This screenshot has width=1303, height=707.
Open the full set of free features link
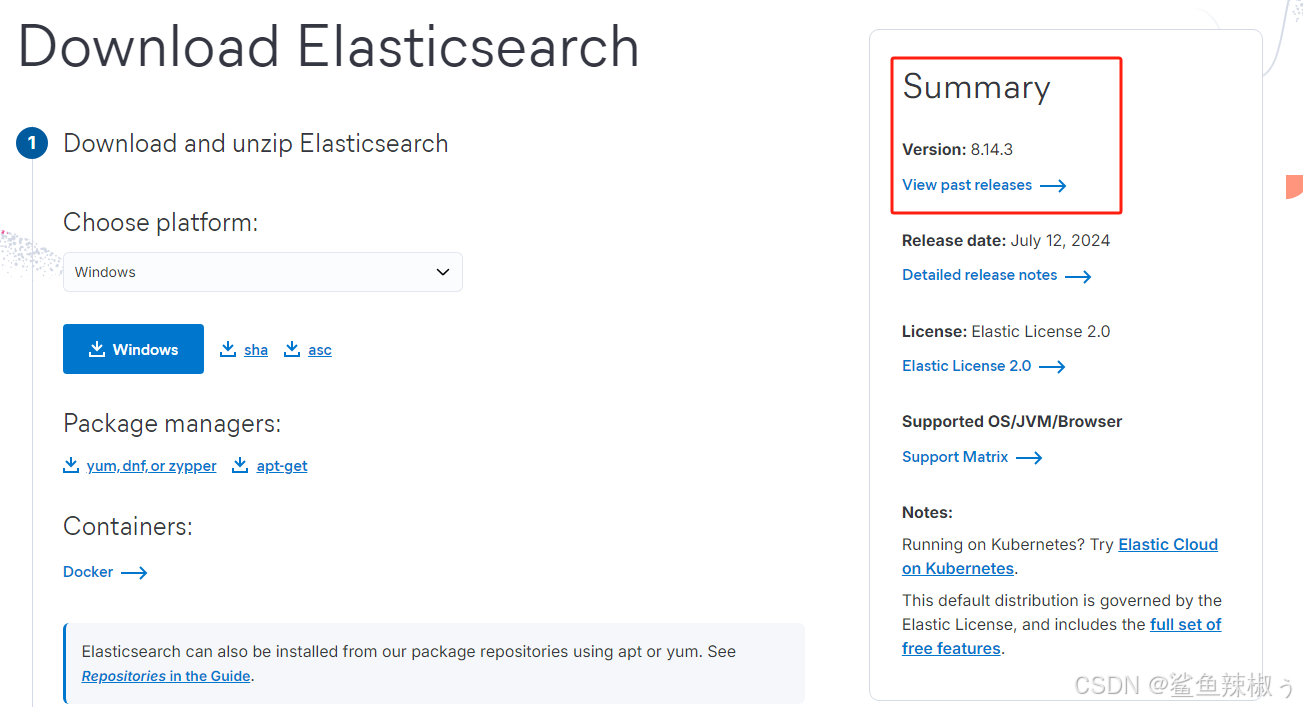tap(1062, 636)
